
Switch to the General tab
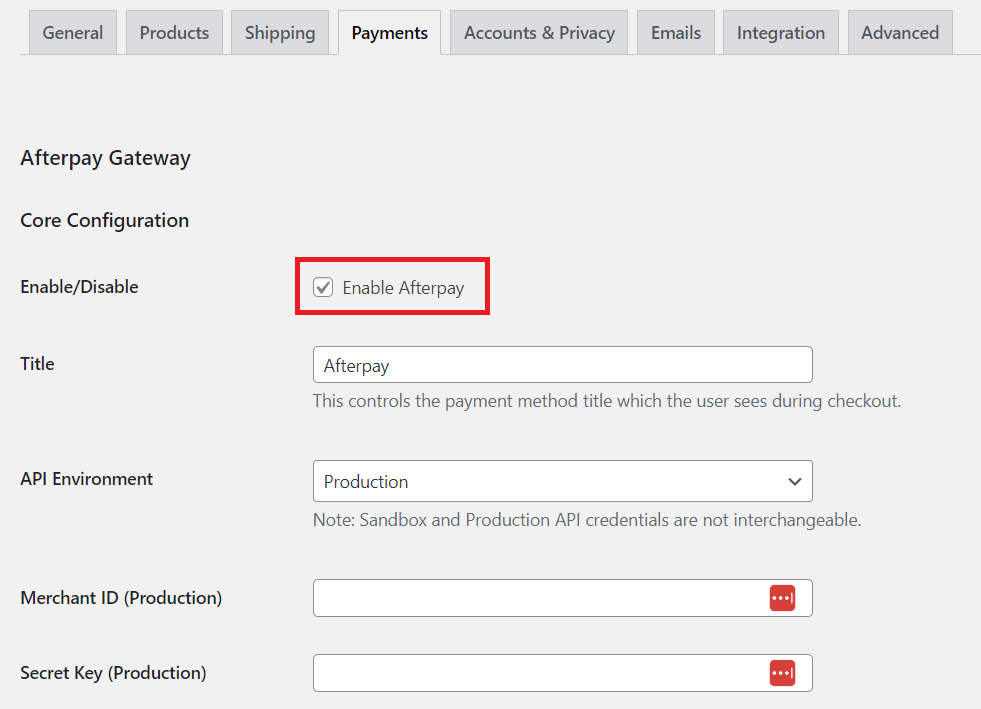coord(73,33)
